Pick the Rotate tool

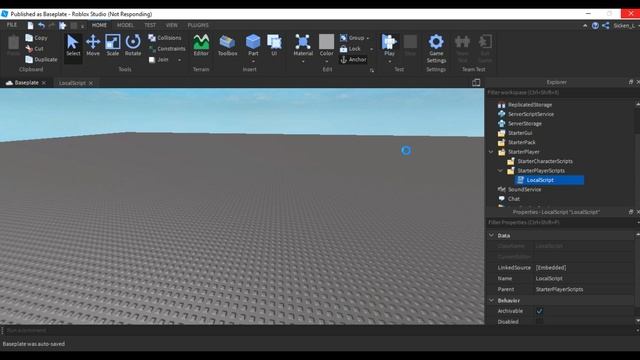coord(133,45)
